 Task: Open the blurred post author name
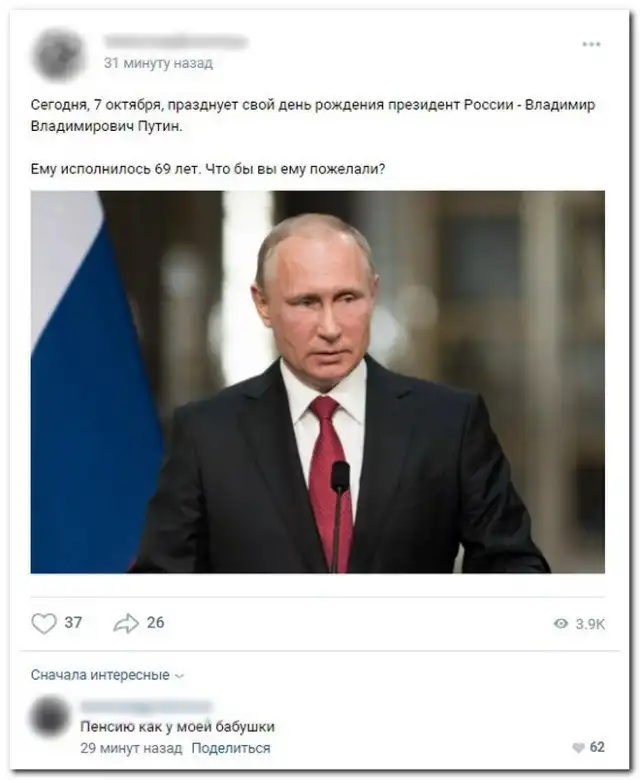pyautogui.click(x=175, y=42)
